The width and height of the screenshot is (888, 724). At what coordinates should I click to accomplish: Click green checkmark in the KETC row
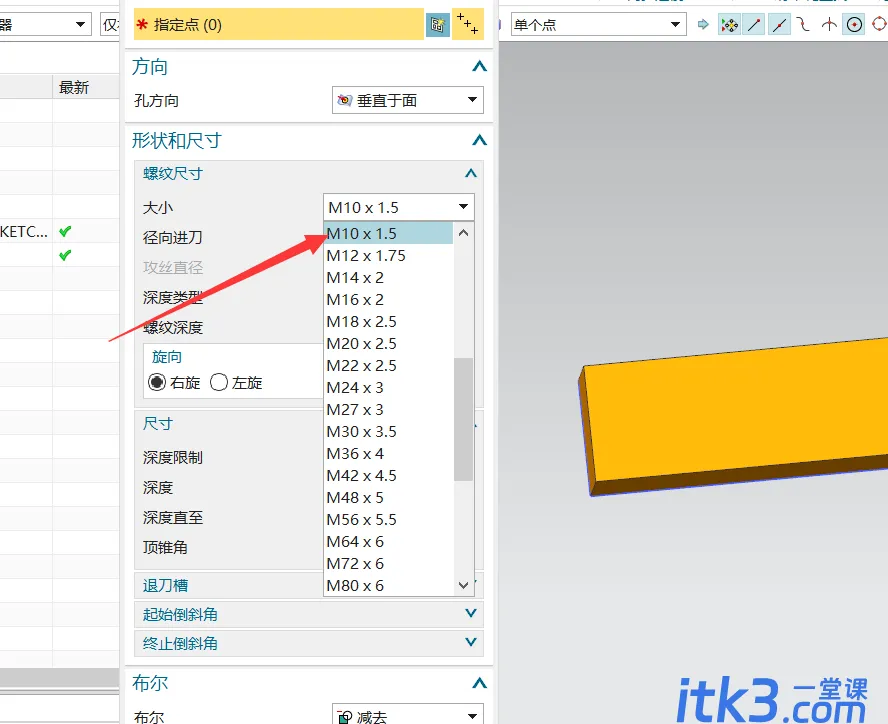click(x=65, y=231)
